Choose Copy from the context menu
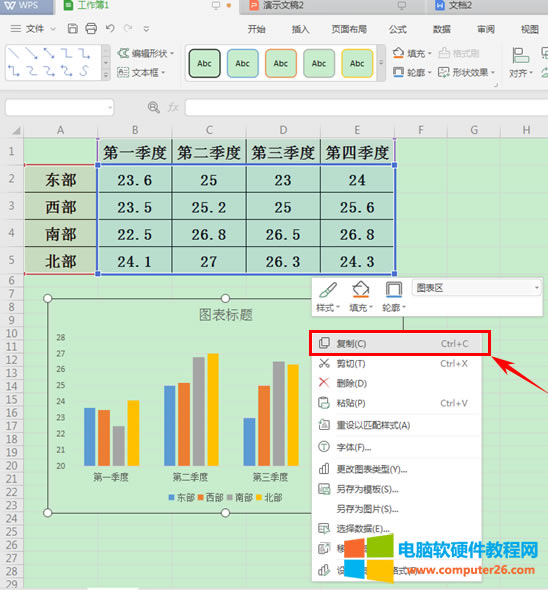Screen dimensions: 548x590 click(395, 344)
